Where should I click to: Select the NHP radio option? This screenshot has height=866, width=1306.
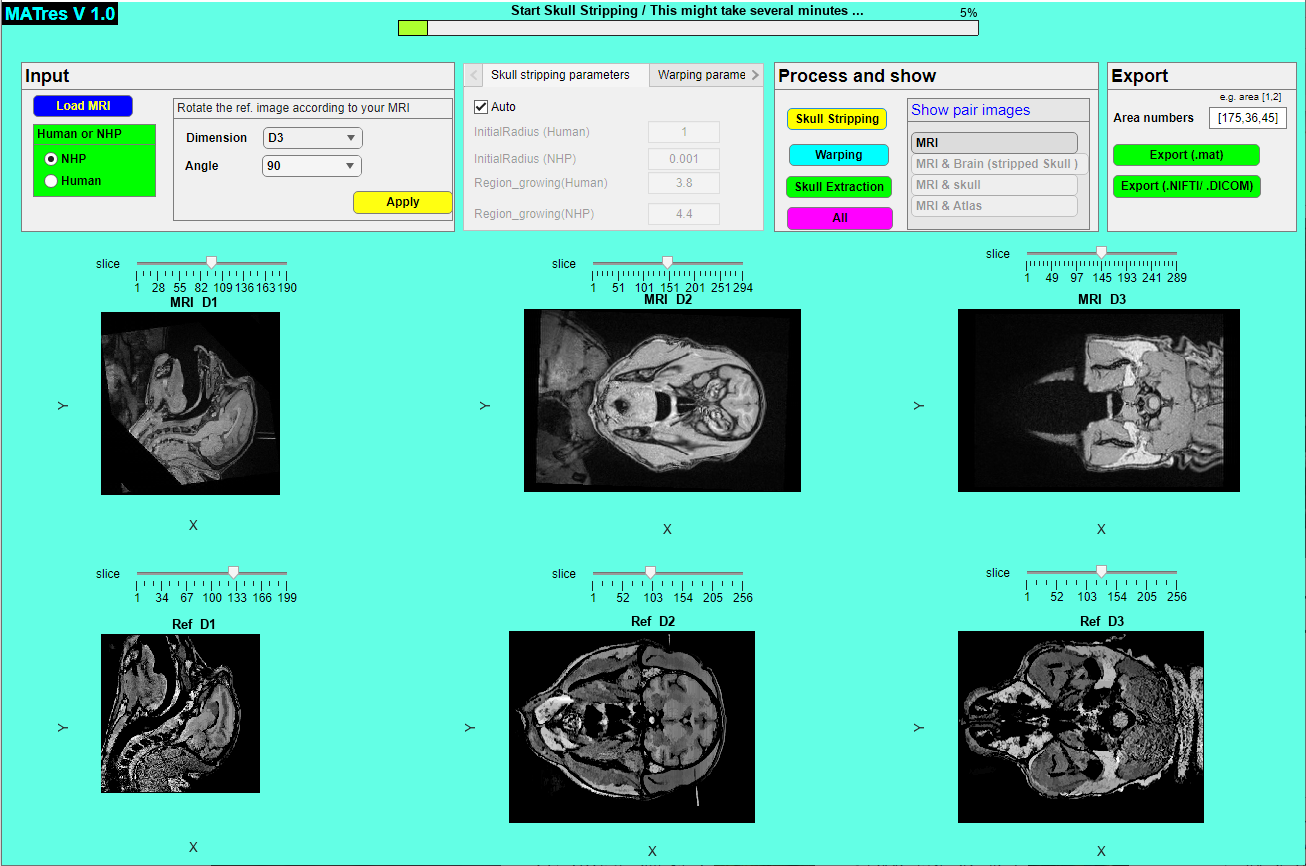(x=51, y=159)
